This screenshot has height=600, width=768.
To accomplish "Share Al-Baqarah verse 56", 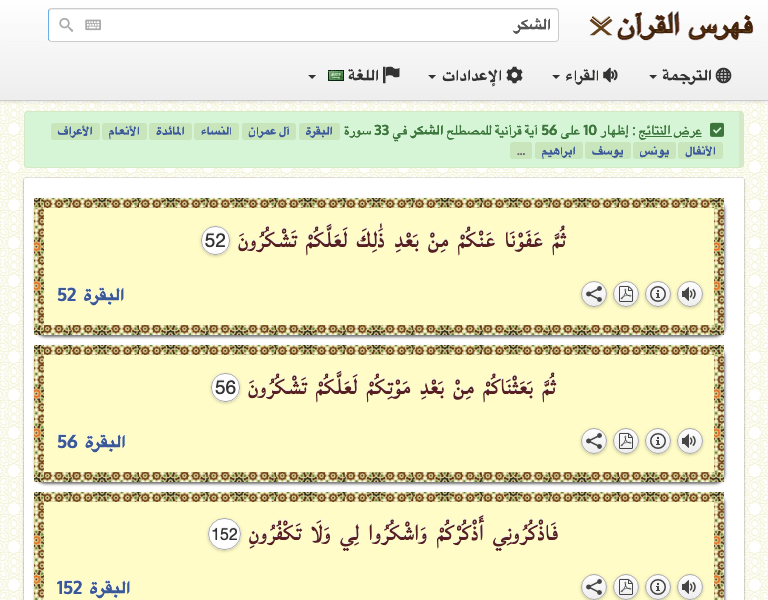I will click(x=593, y=441).
